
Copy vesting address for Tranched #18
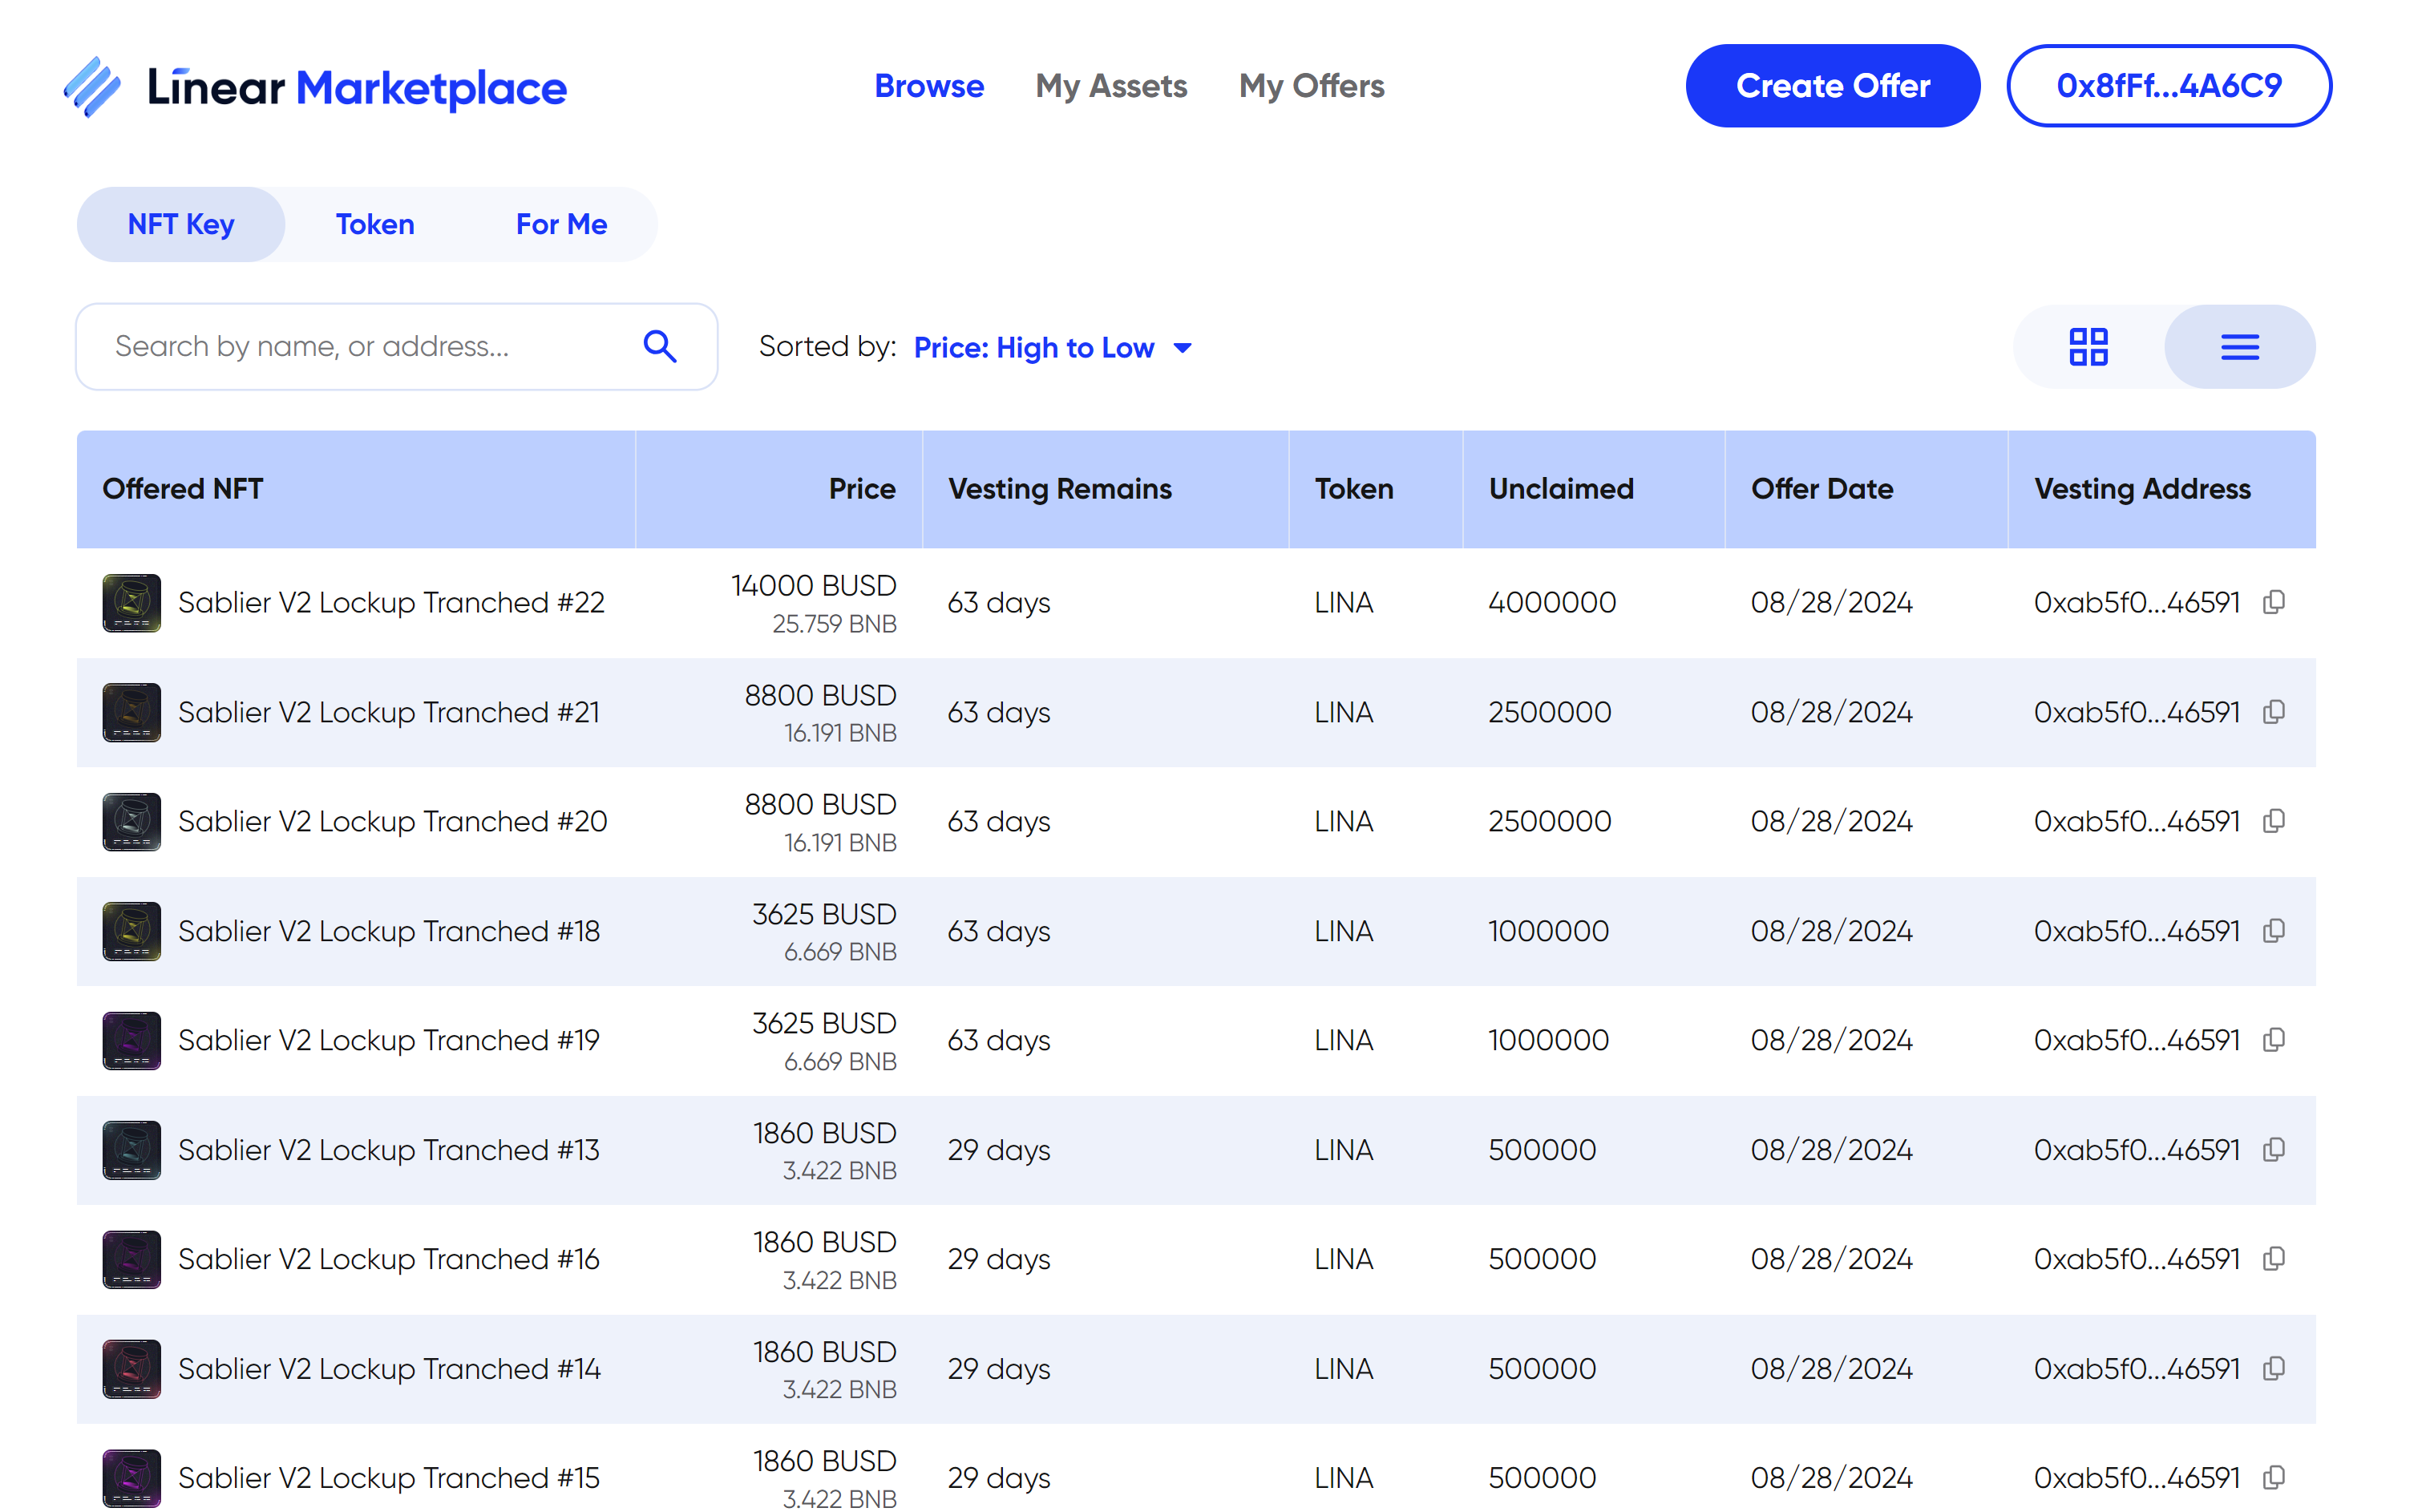[2274, 931]
